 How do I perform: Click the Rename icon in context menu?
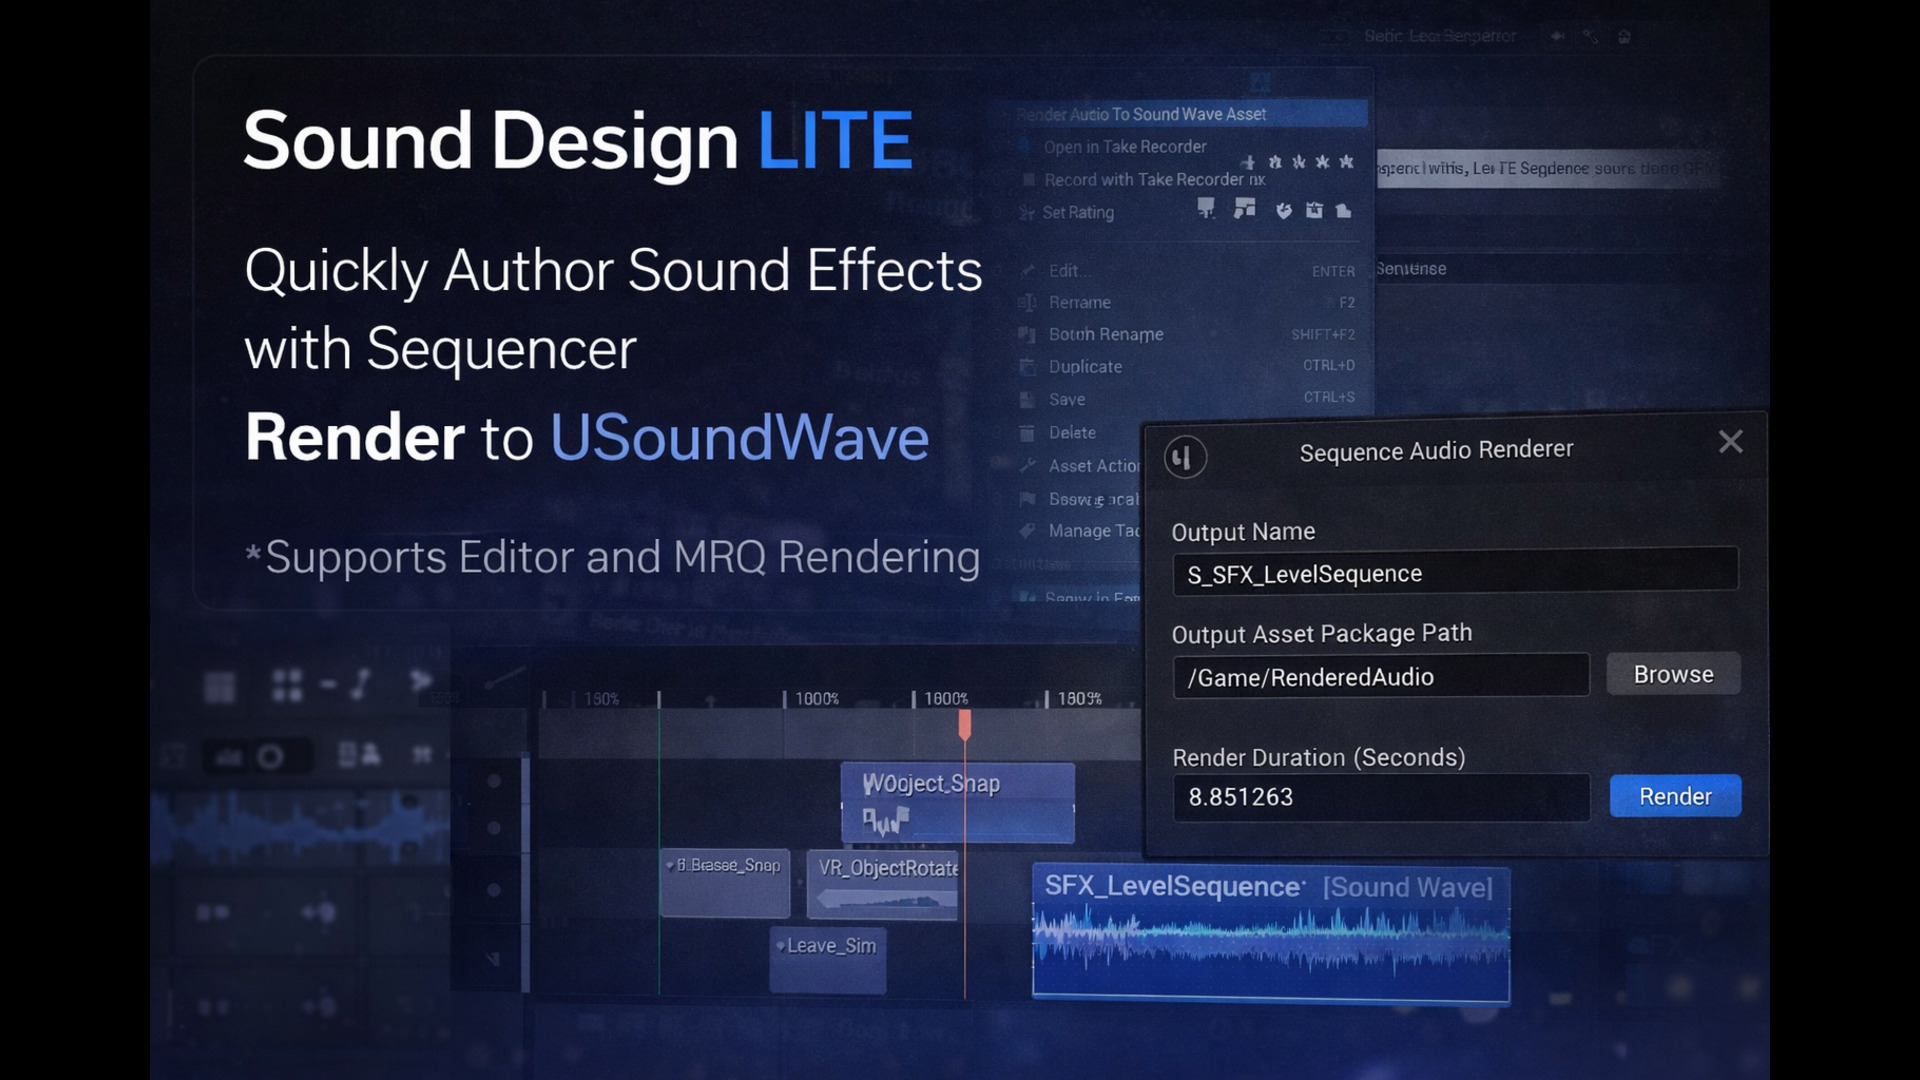pyautogui.click(x=1027, y=303)
